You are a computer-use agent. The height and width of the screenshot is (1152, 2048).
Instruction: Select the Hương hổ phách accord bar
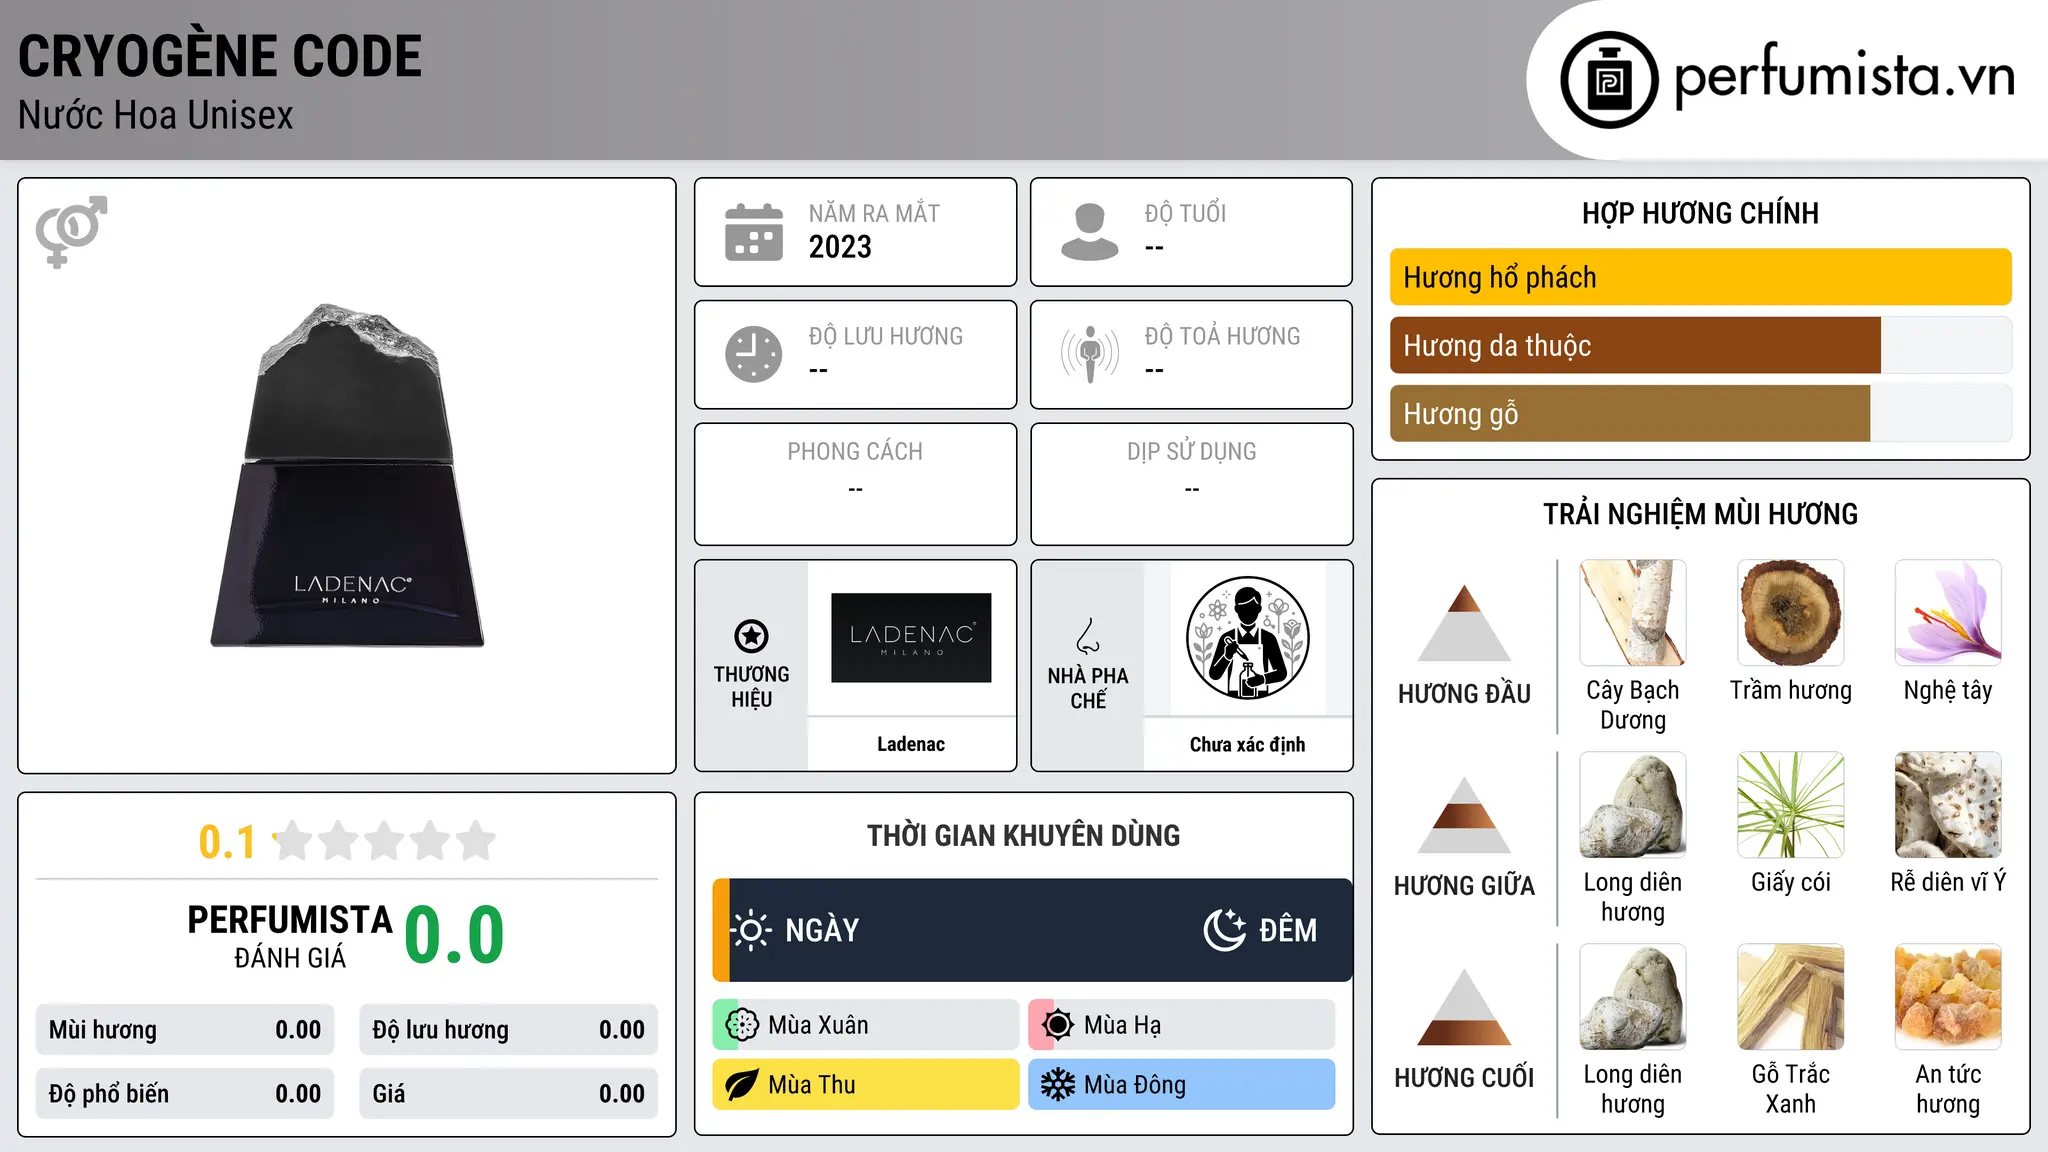point(1700,277)
